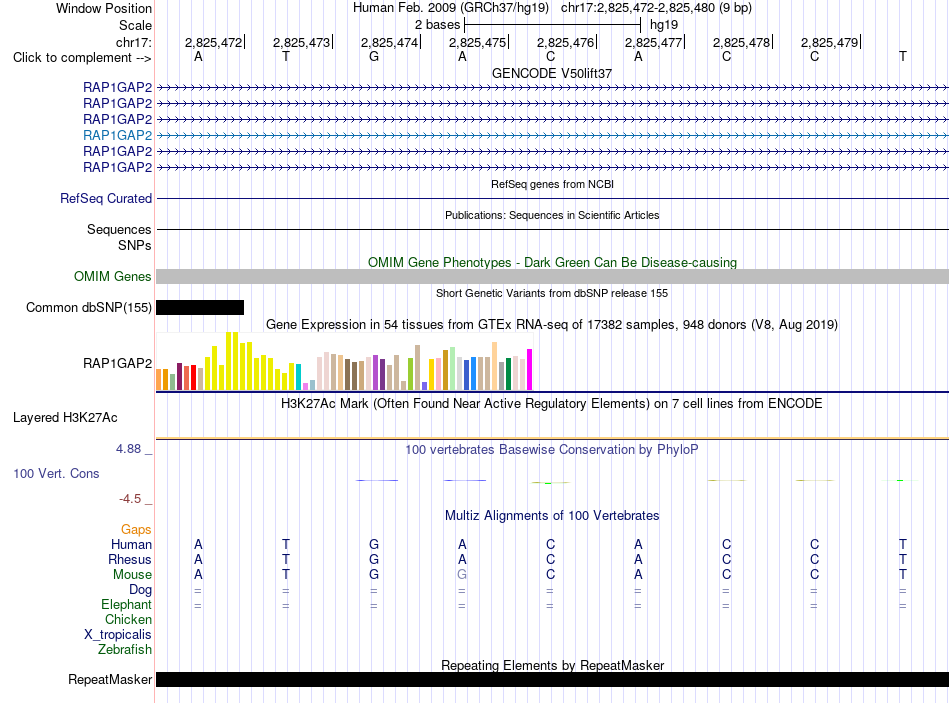Open the RepeatMasker track label
The image size is (950, 703).
(110, 679)
